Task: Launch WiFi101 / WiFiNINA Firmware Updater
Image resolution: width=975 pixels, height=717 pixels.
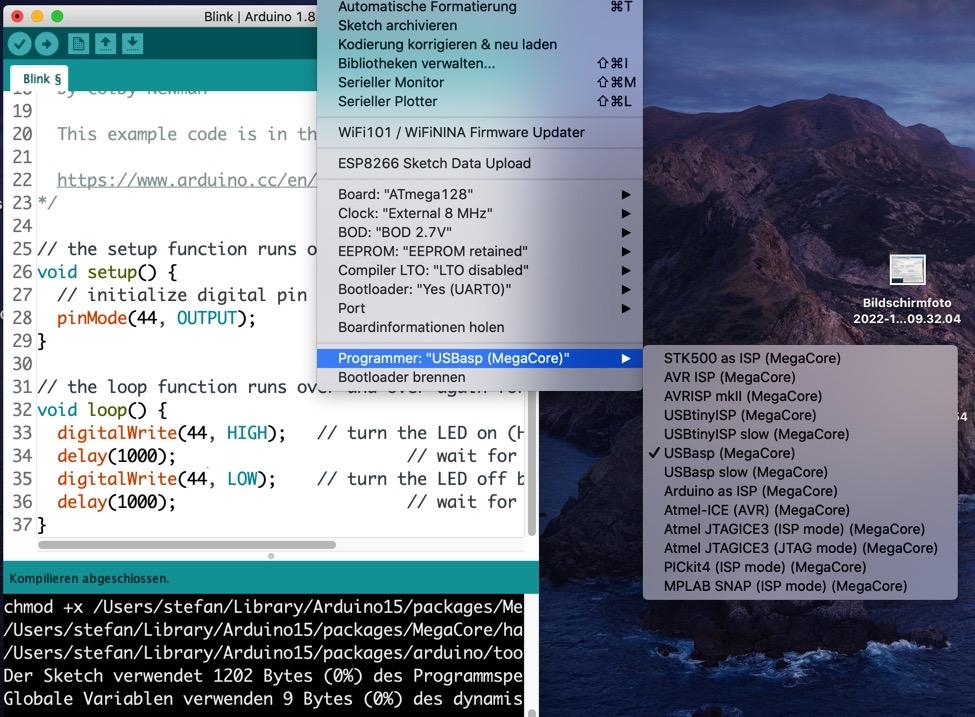Action: point(479,132)
